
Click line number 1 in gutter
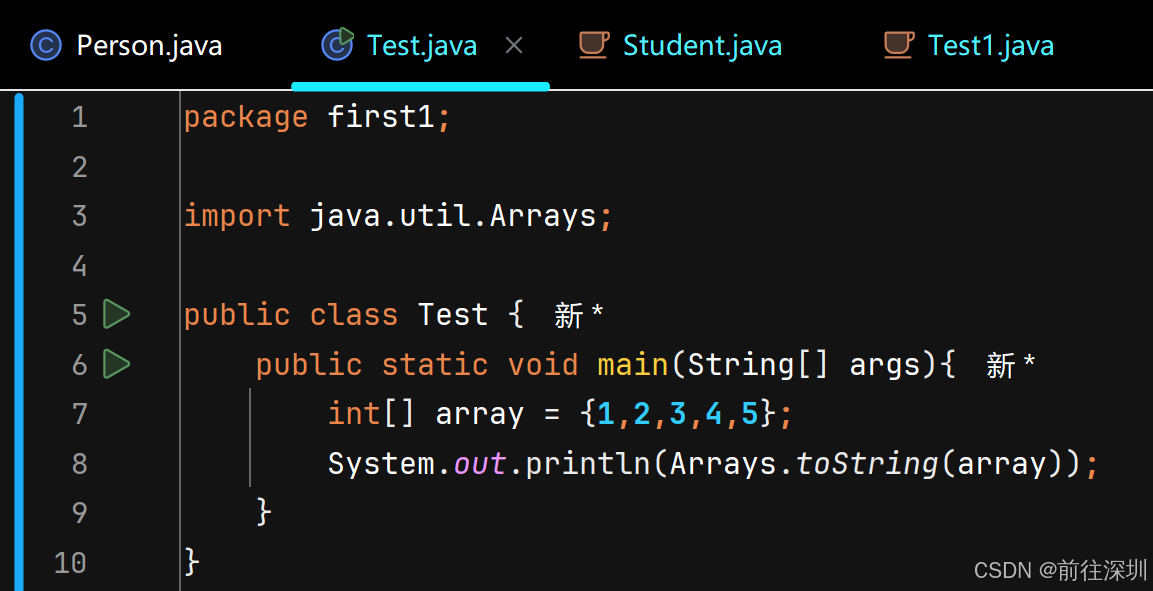[x=79, y=118]
